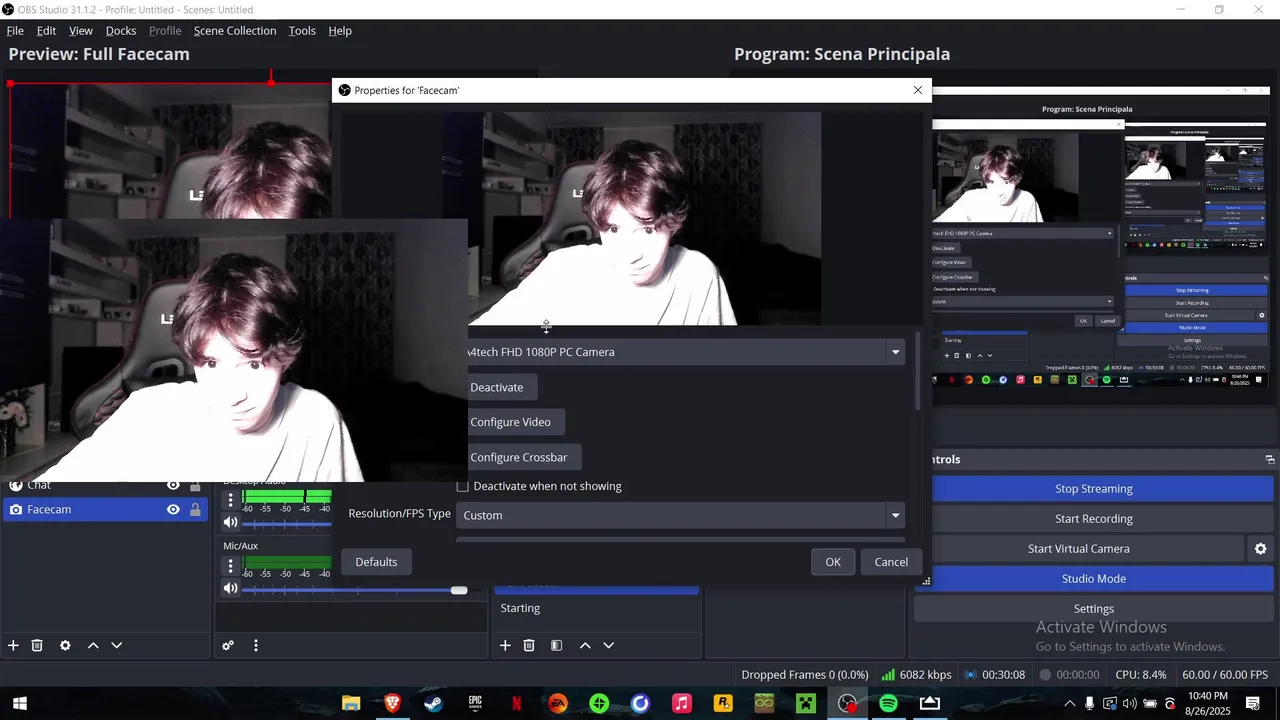Open Brave browser from taskbar

[393, 703]
